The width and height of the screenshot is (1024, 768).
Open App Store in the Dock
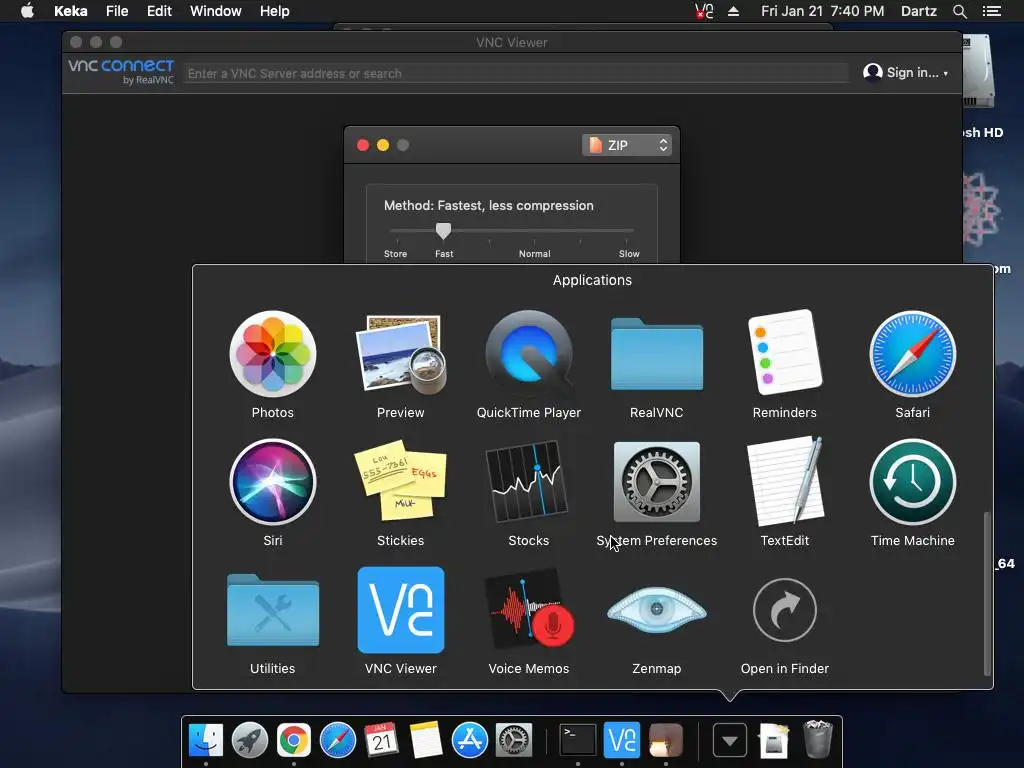tap(470, 741)
